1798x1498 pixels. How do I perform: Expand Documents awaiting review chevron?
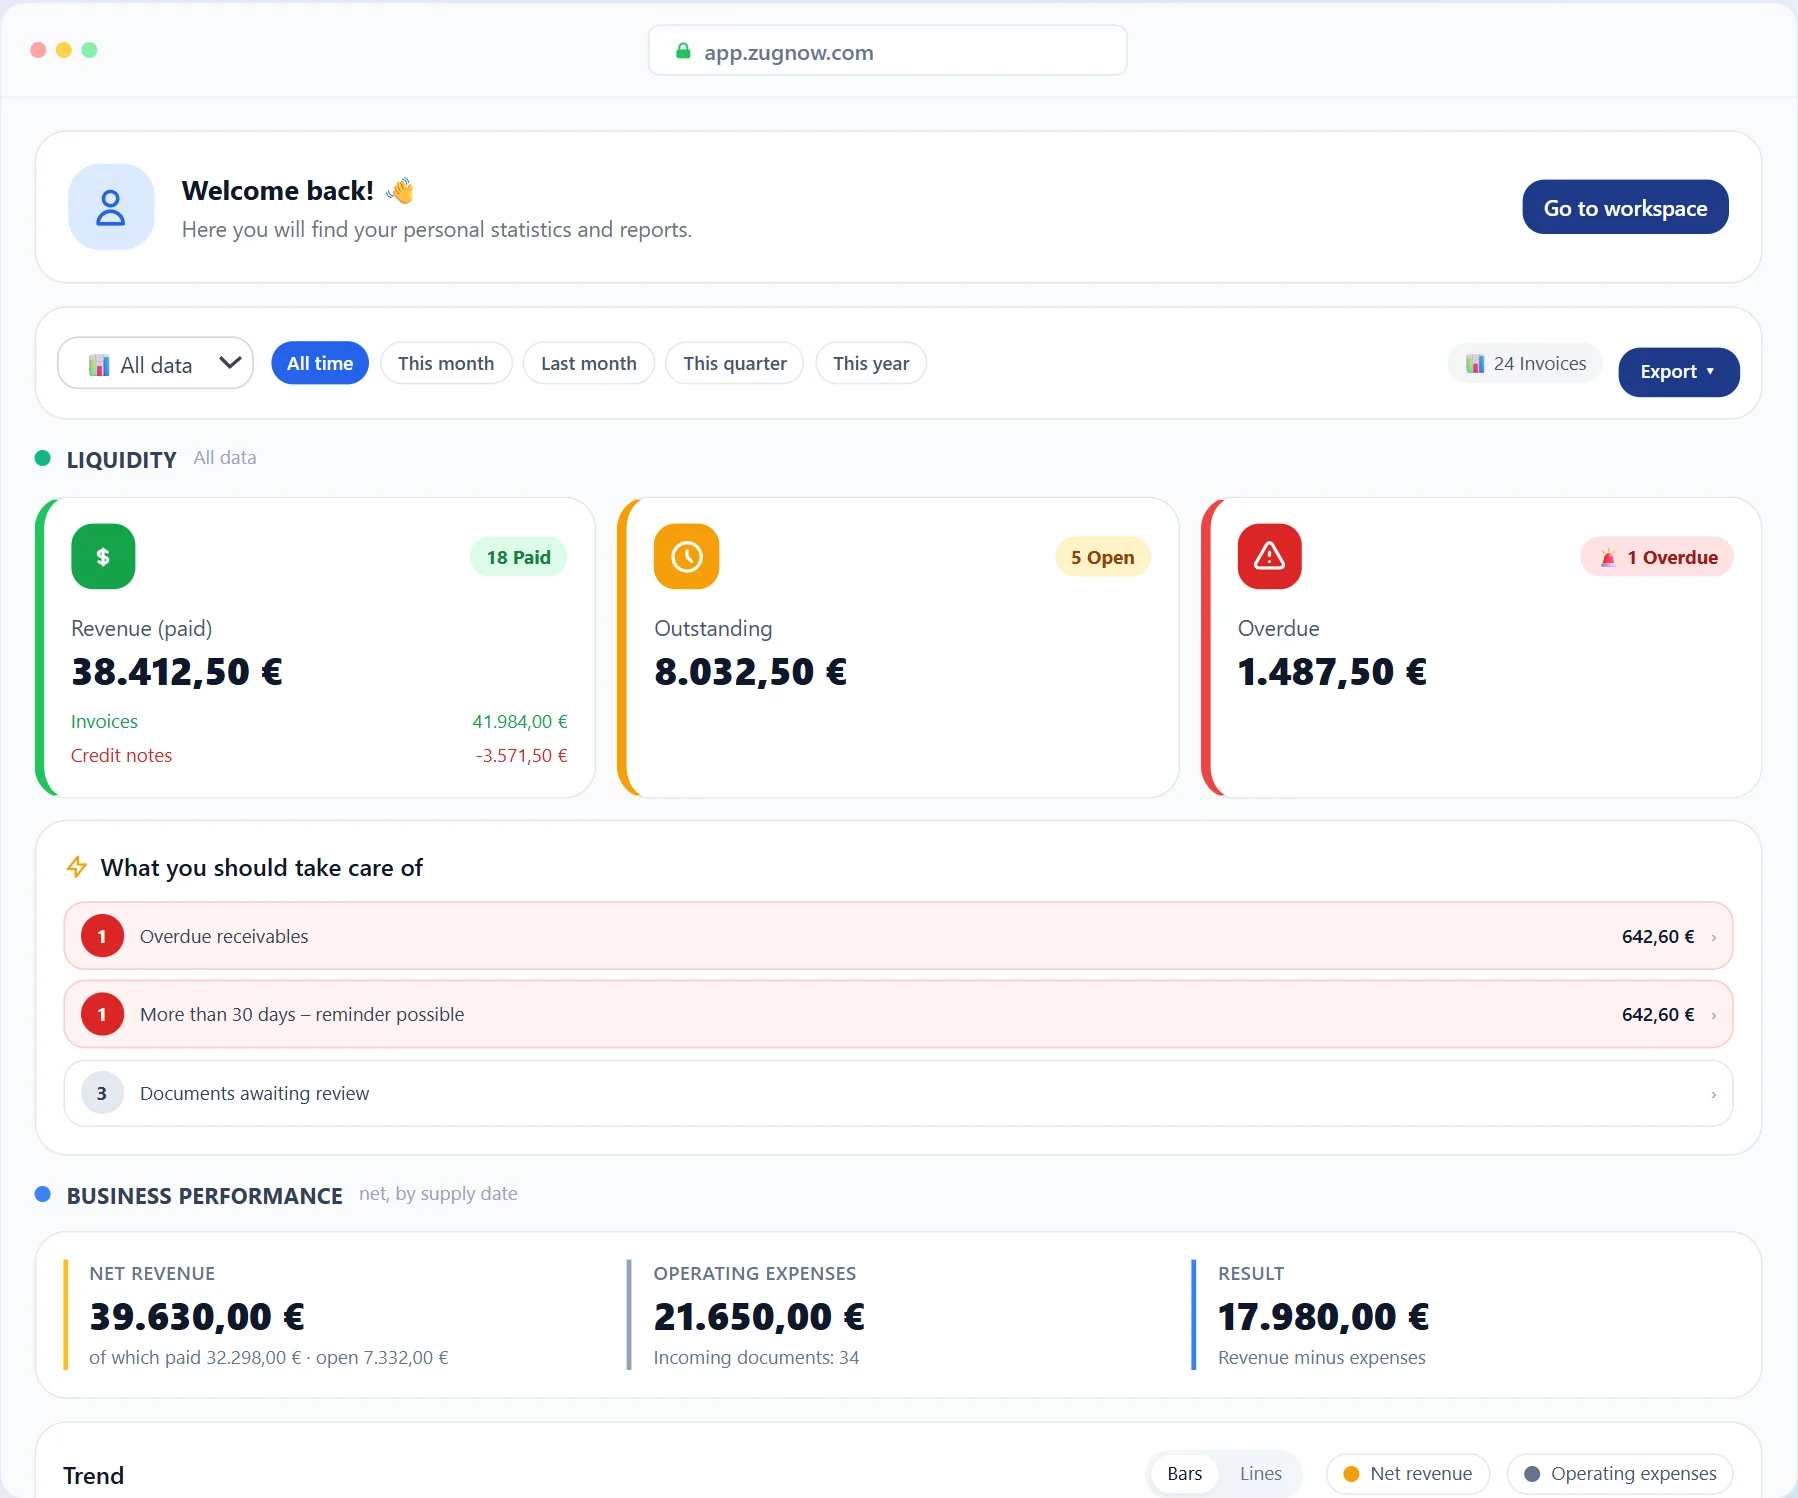click(1714, 1094)
